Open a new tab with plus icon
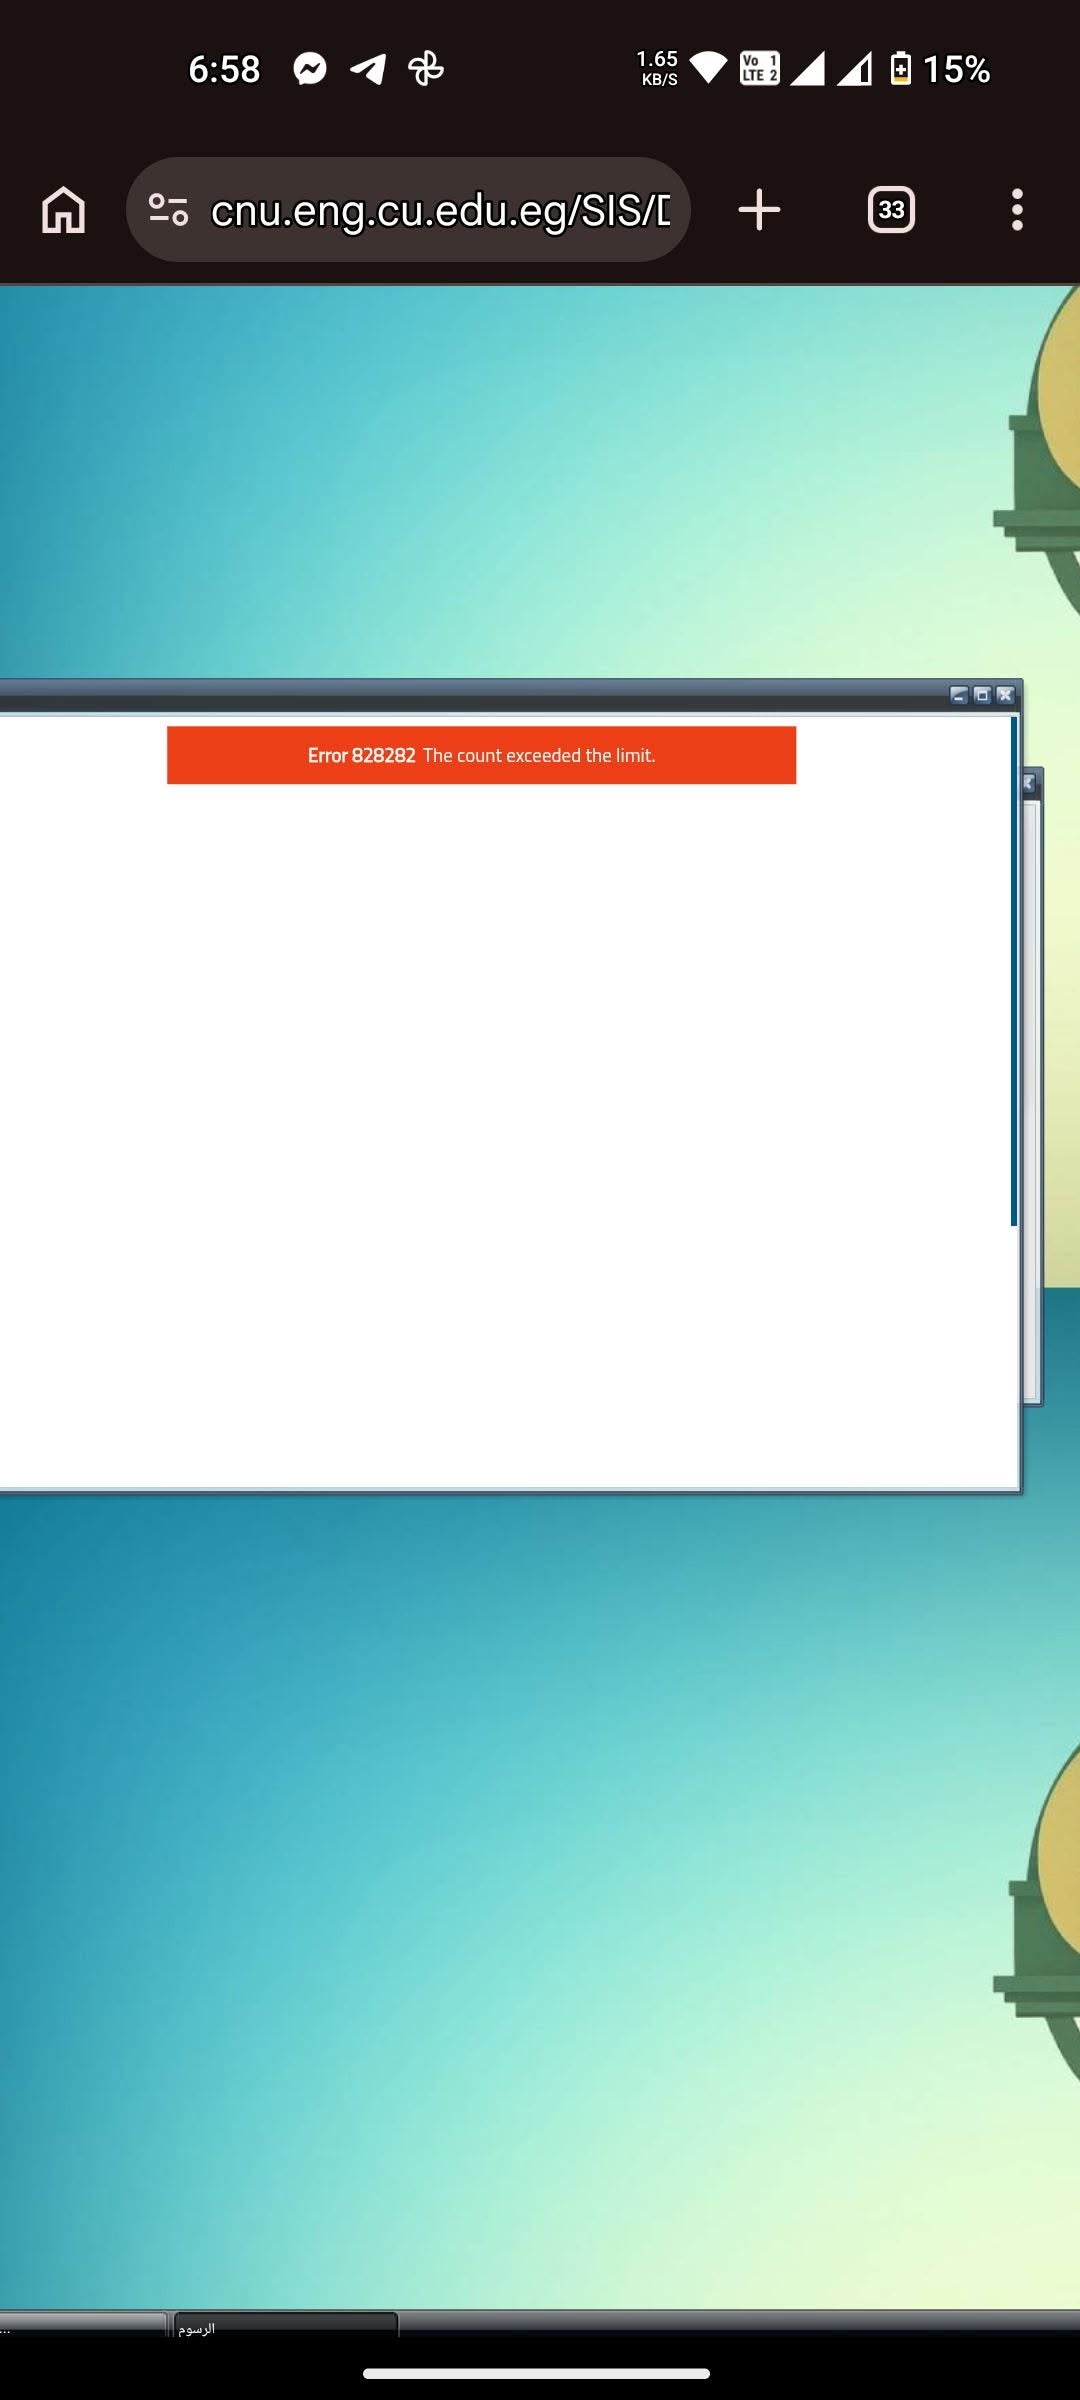This screenshot has height=2400, width=1080. [x=759, y=210]
